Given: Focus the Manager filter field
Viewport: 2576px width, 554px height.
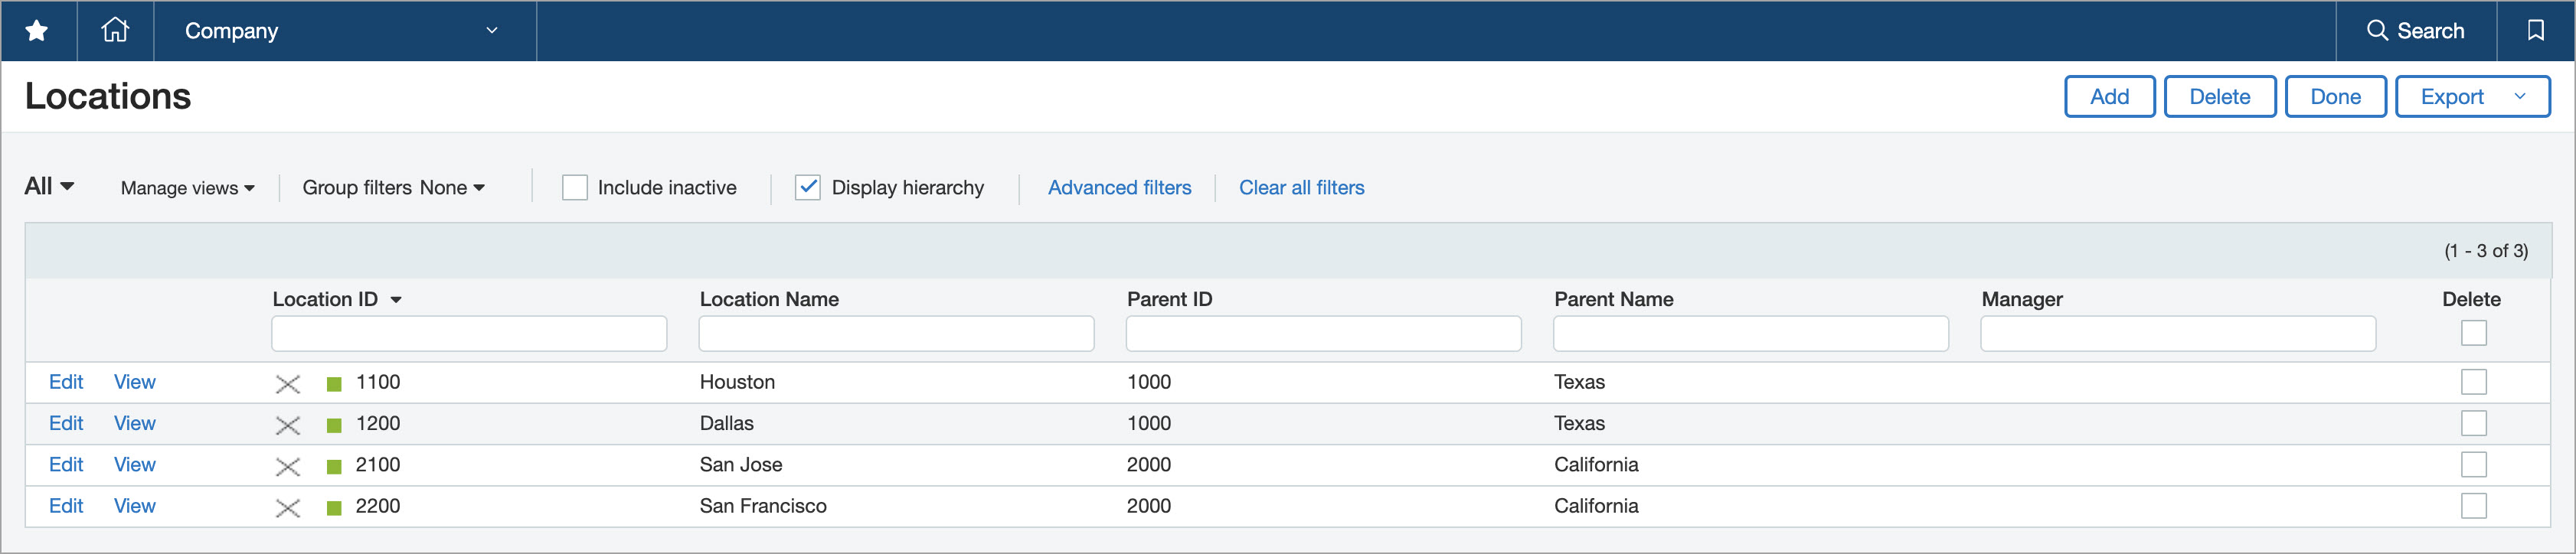Looking at the screenshot, I should click(2178, 334).
